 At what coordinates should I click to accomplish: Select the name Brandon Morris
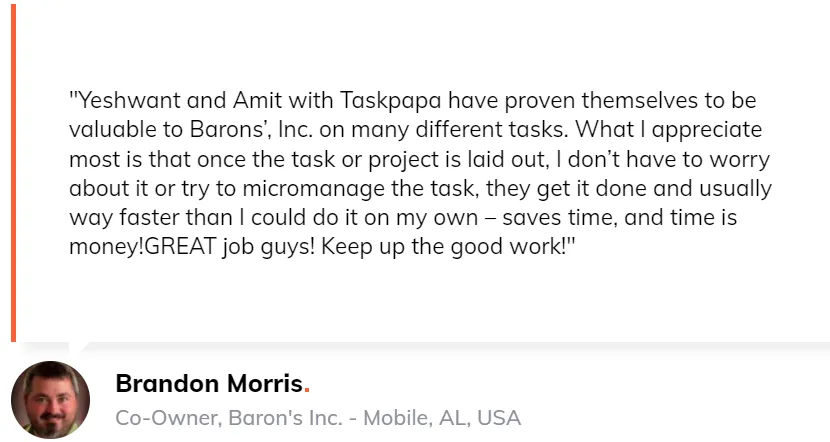click(x=209, y=383)
